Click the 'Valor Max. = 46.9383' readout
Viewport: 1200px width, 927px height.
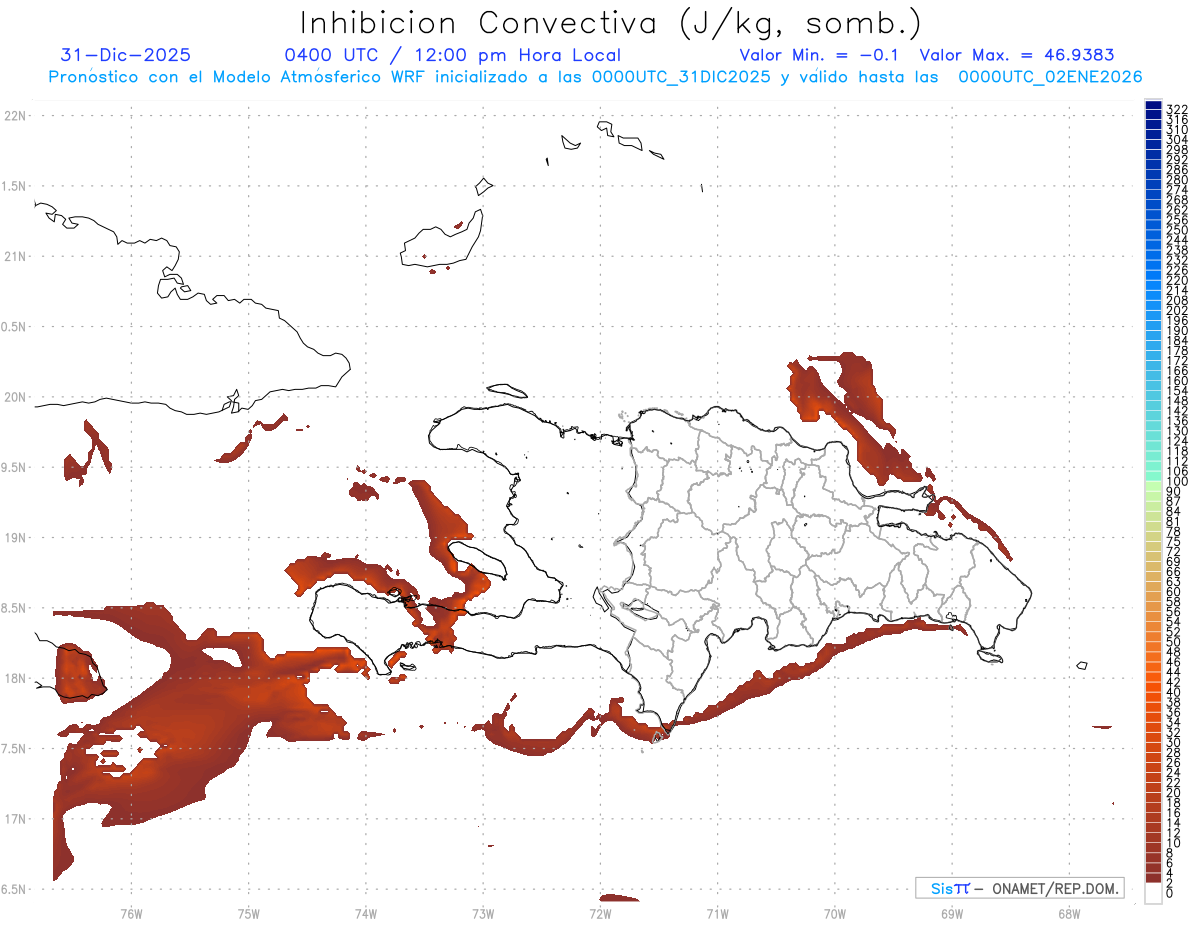click(x=1017, y=56)
